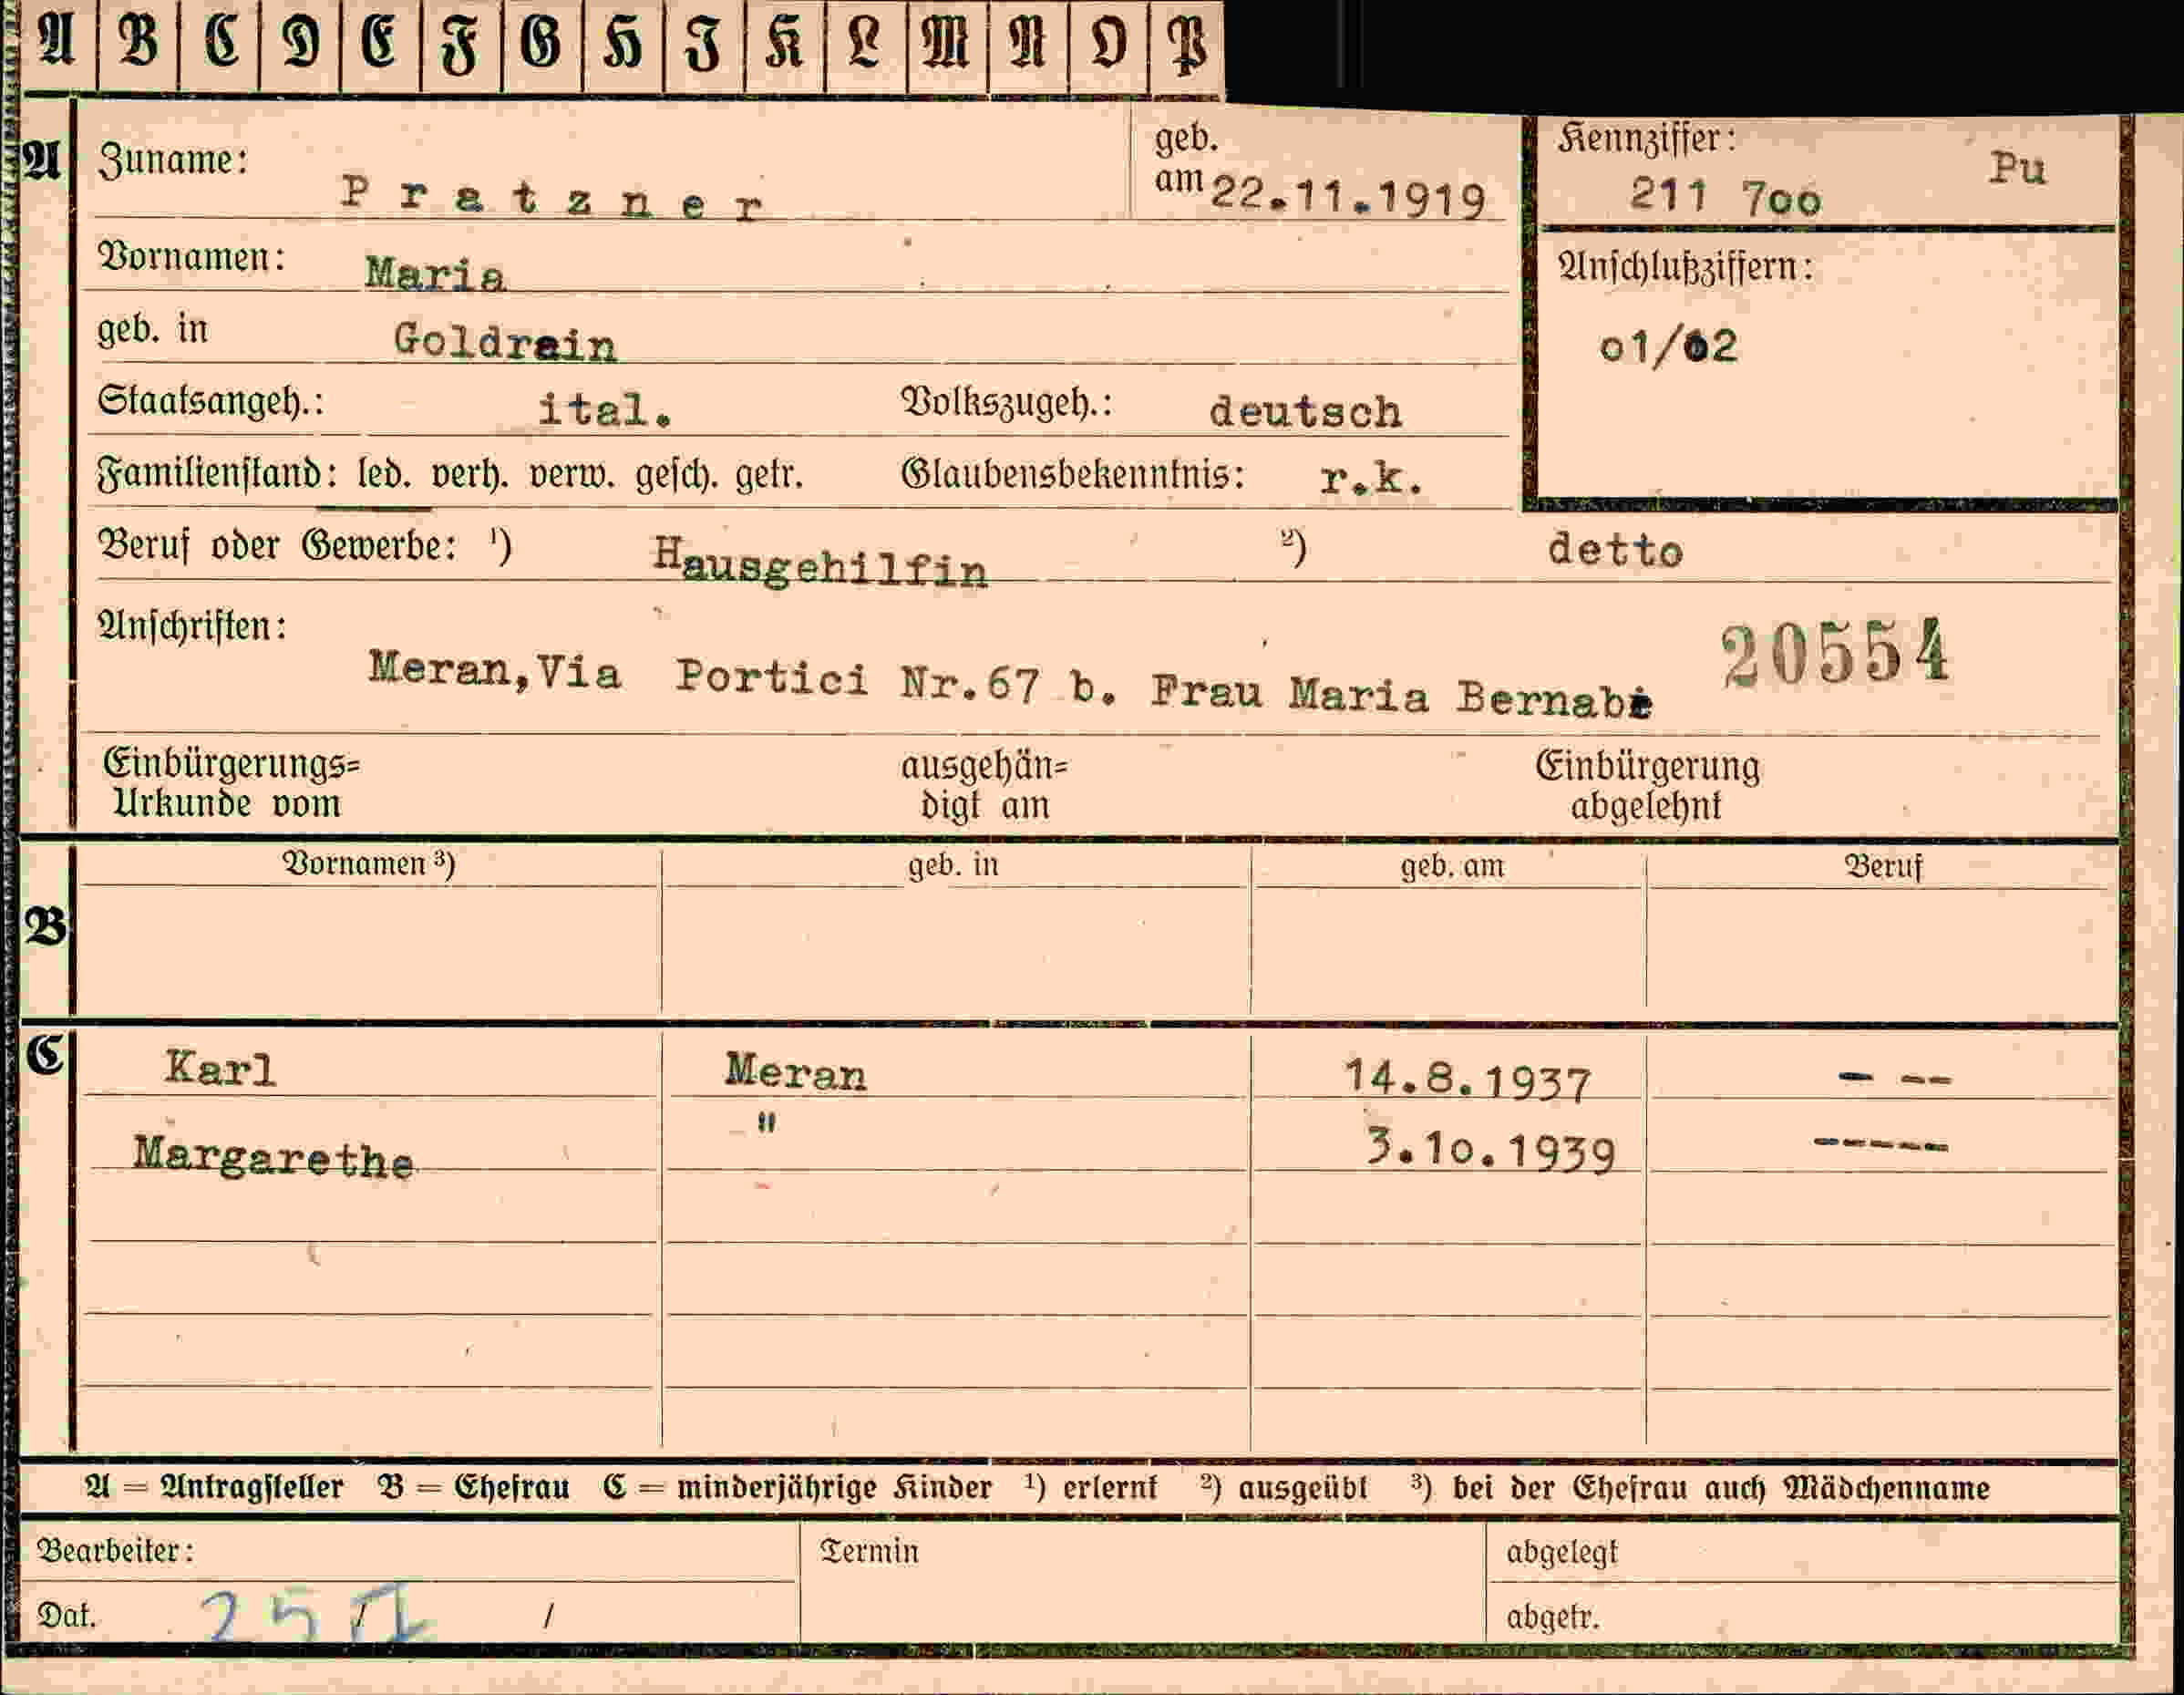Click the "Bearbeiter:" label

coord(115,1551)
